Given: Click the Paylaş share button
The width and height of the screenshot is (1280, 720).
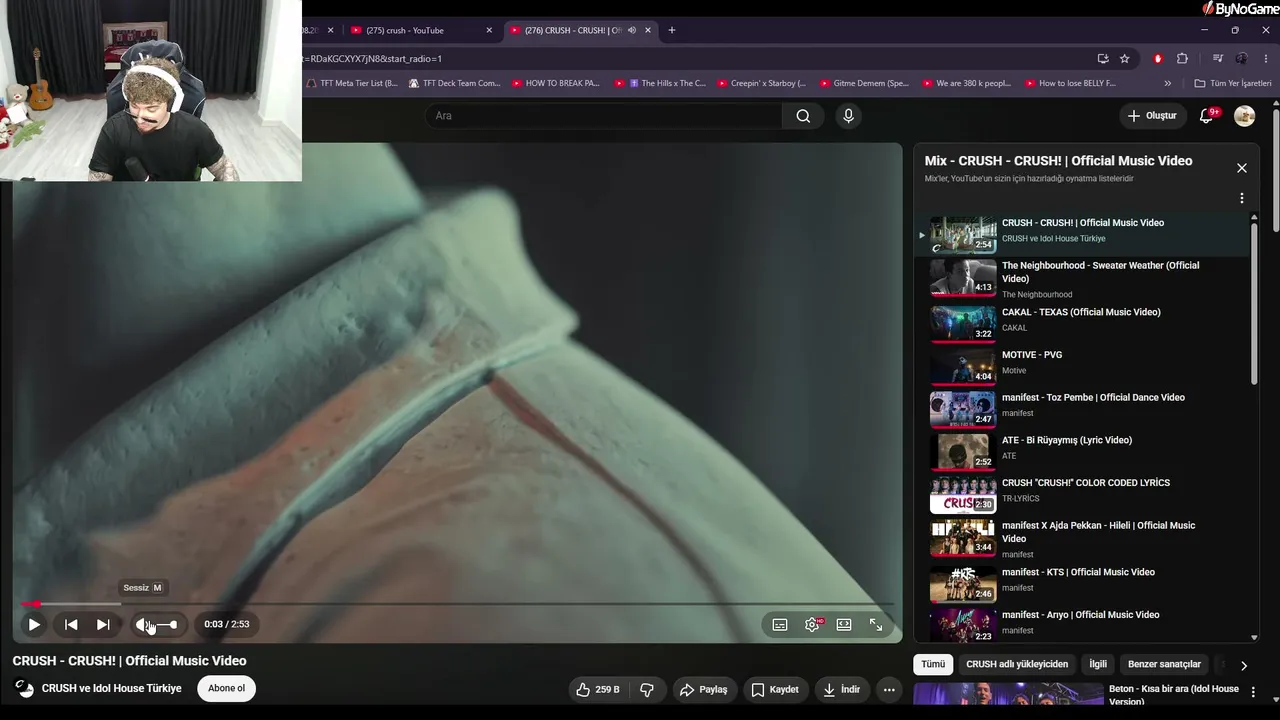Looking at the screenshot, I should [x=704, y=689].
